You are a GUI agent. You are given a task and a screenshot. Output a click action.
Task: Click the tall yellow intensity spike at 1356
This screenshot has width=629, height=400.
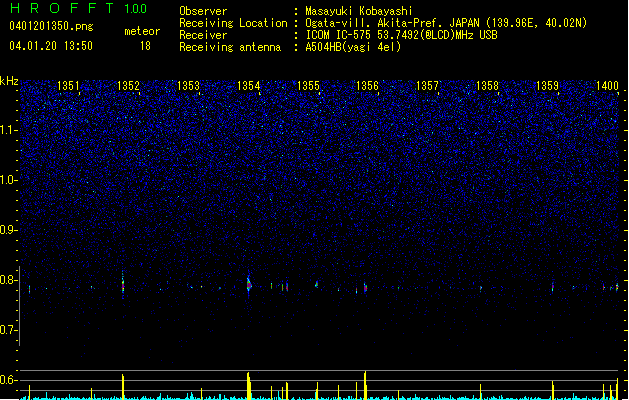365,386
